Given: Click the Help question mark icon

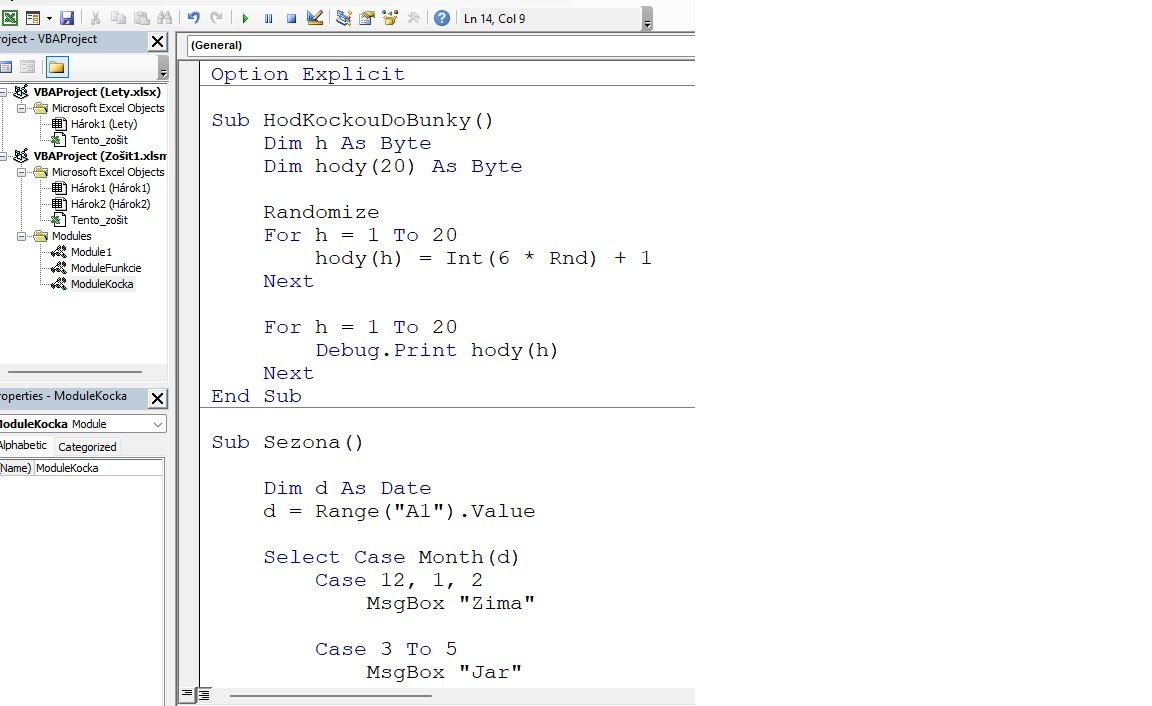Looking at the screenshot, I should [442, 18].
